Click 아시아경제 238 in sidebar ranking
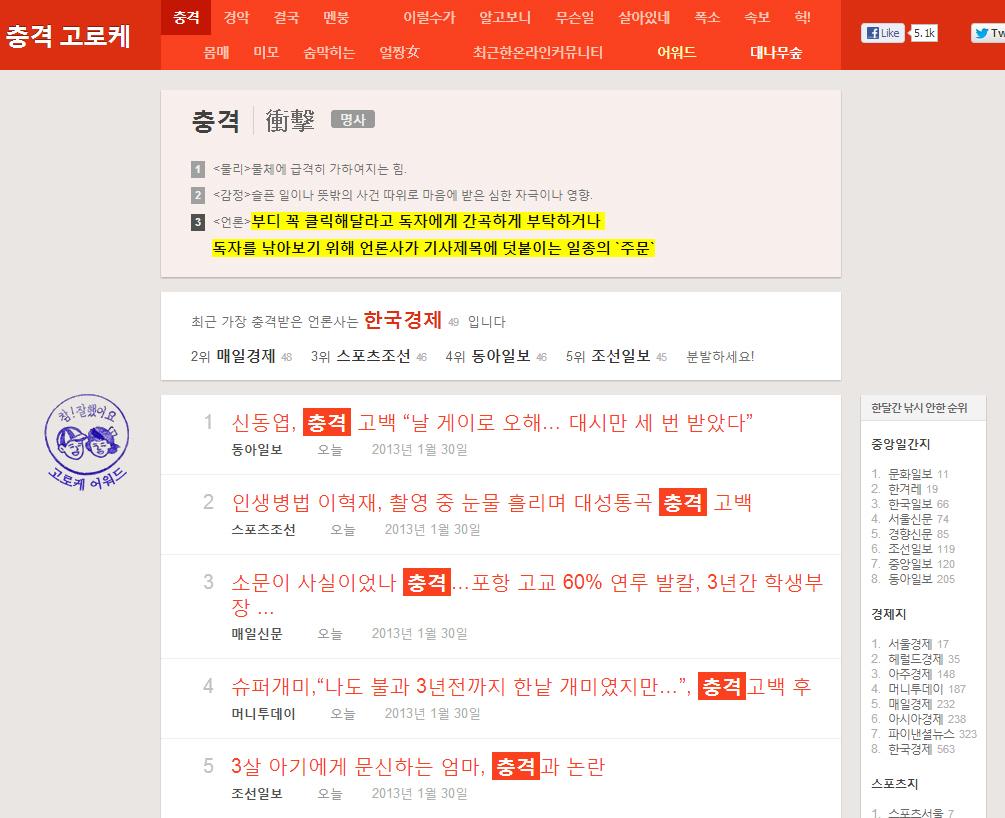This screenshot has width=1005, height=818. pos(927,719)
